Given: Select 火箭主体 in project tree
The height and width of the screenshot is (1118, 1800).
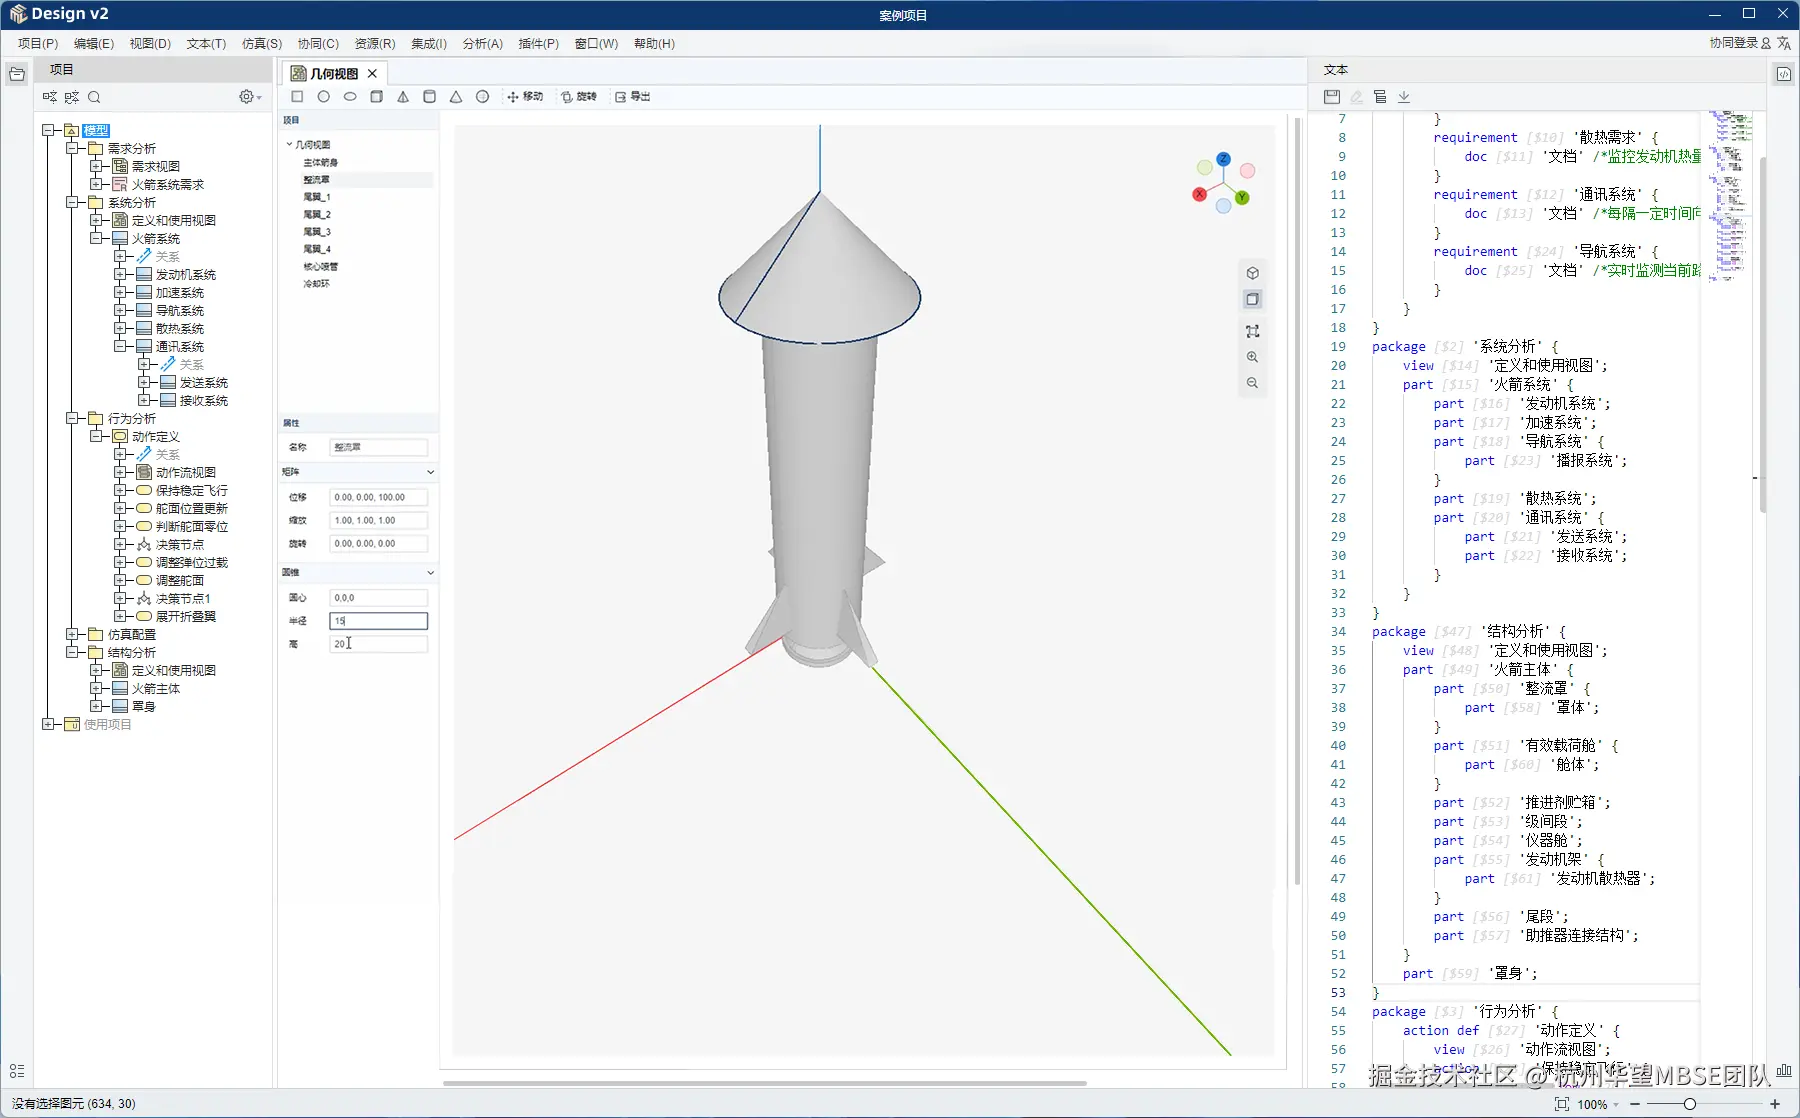Looking at the screenshot, I should click(156, 689).
